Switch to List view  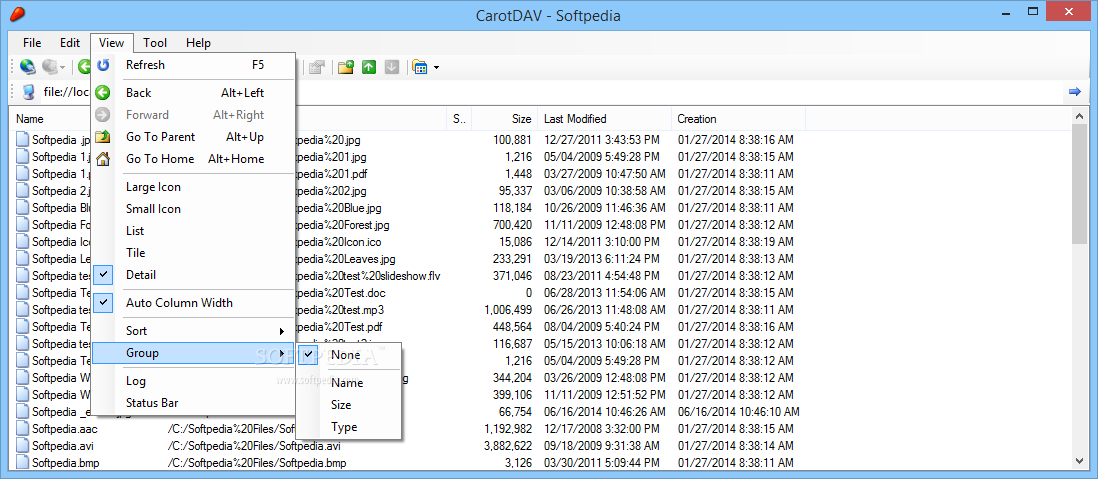pyautogui.click(x=193, y=230)
